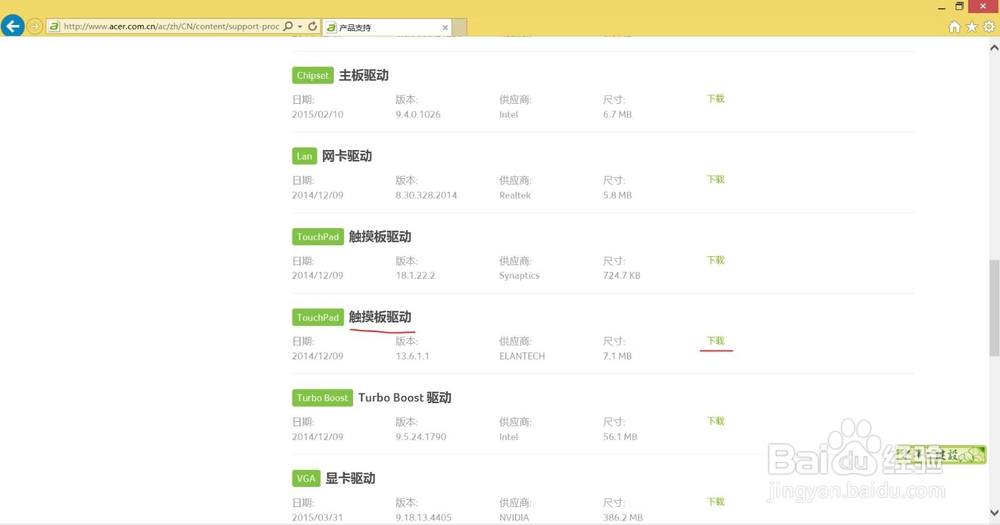Image resolution: width=1000 pixels, height=525 pixels.
Task: Download the NVIDIA 显卡驱动
Action: 716,502
